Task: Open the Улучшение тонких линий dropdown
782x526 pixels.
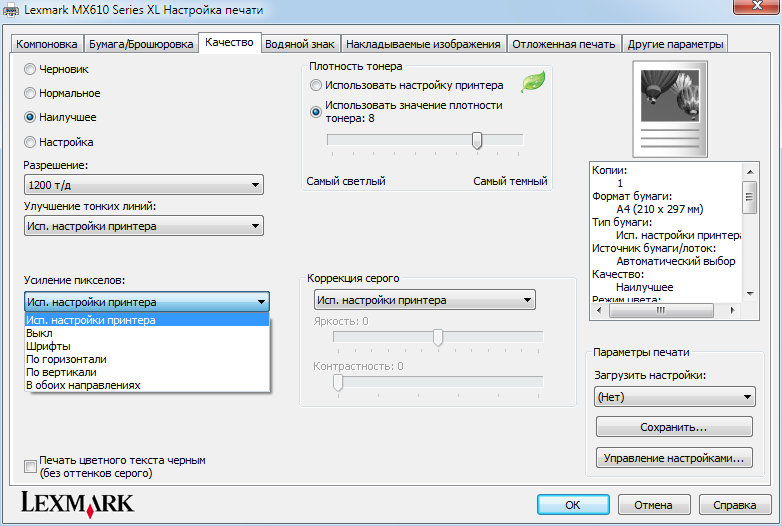Action: pos(144,226)
